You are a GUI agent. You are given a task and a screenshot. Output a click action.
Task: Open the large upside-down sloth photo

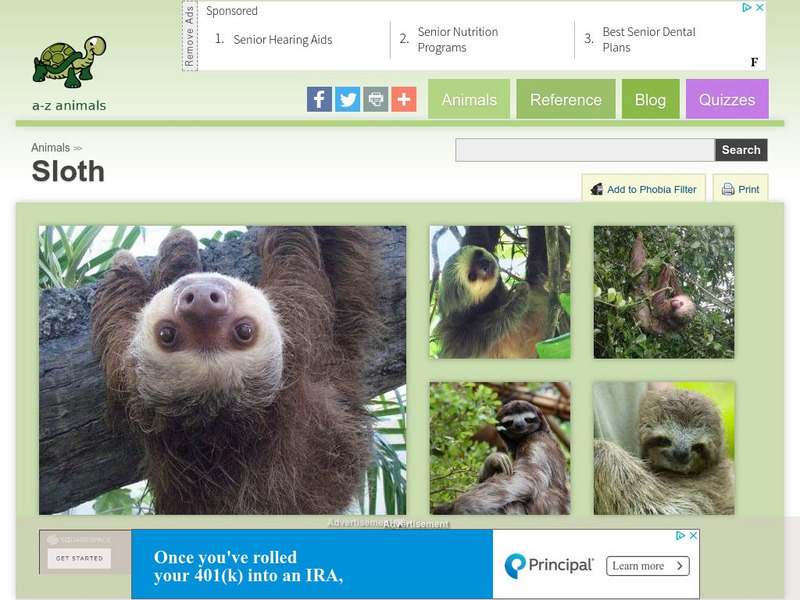point(222,370)
